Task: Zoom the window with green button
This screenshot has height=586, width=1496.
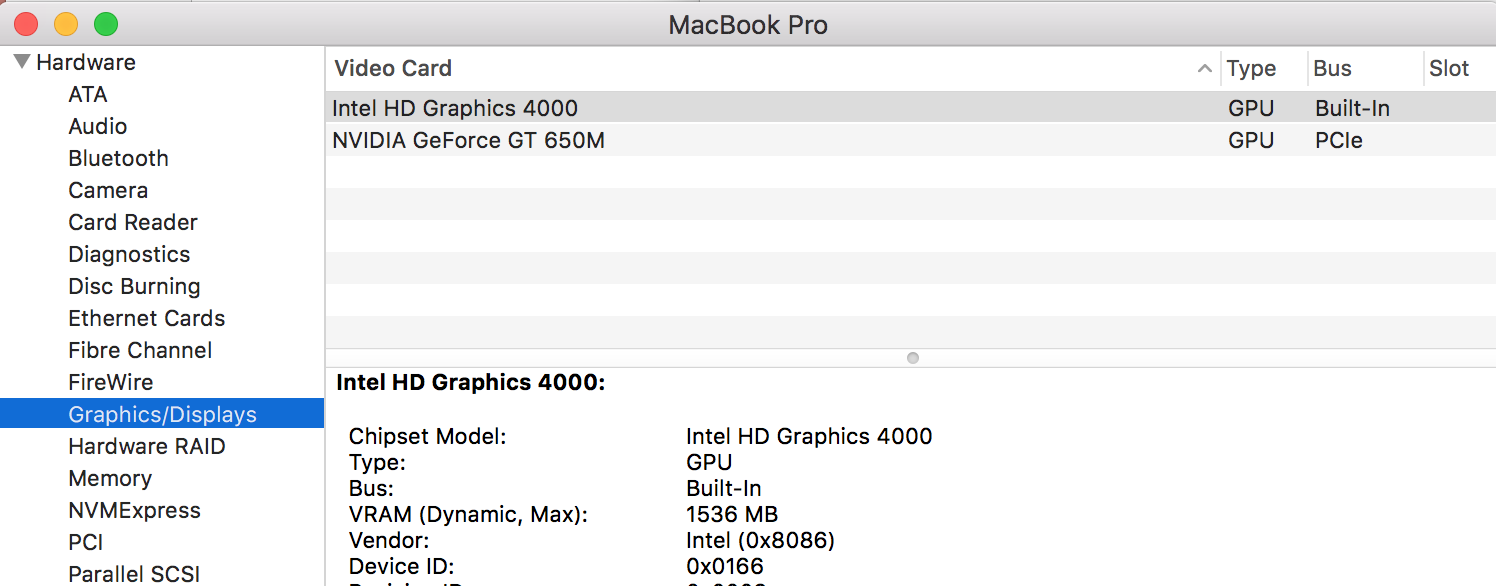Action: 106,24
